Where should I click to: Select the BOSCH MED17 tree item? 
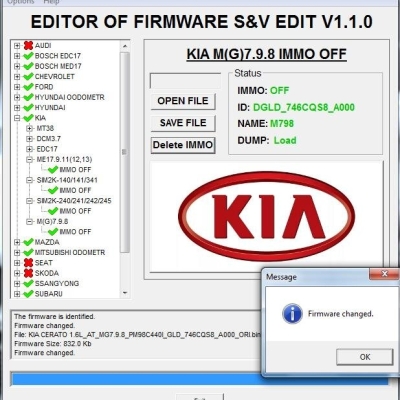[x=58, y=66]
